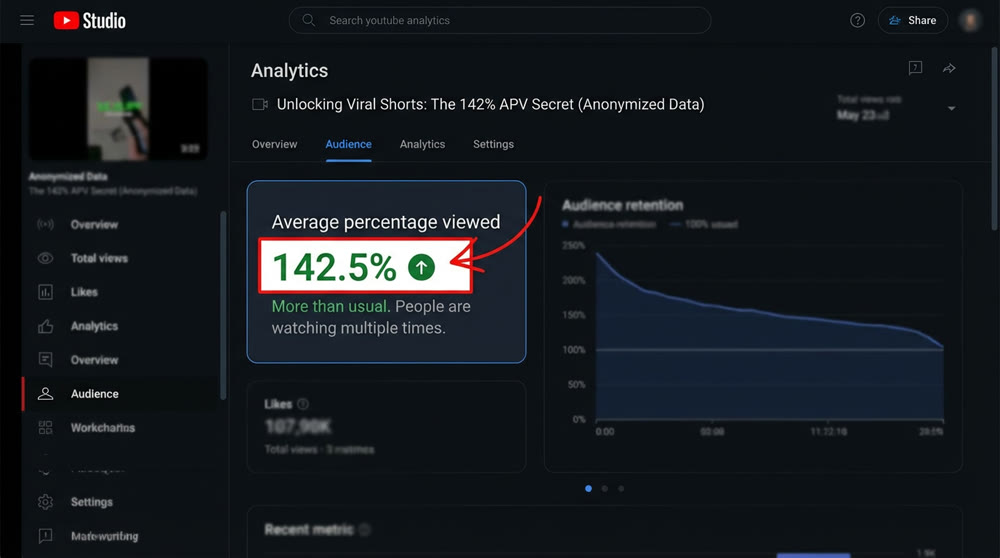The width and height of the screenshot is (1000, 558).
Task: Click the gear icon beside Settings
Action: [x=45, y=502]
